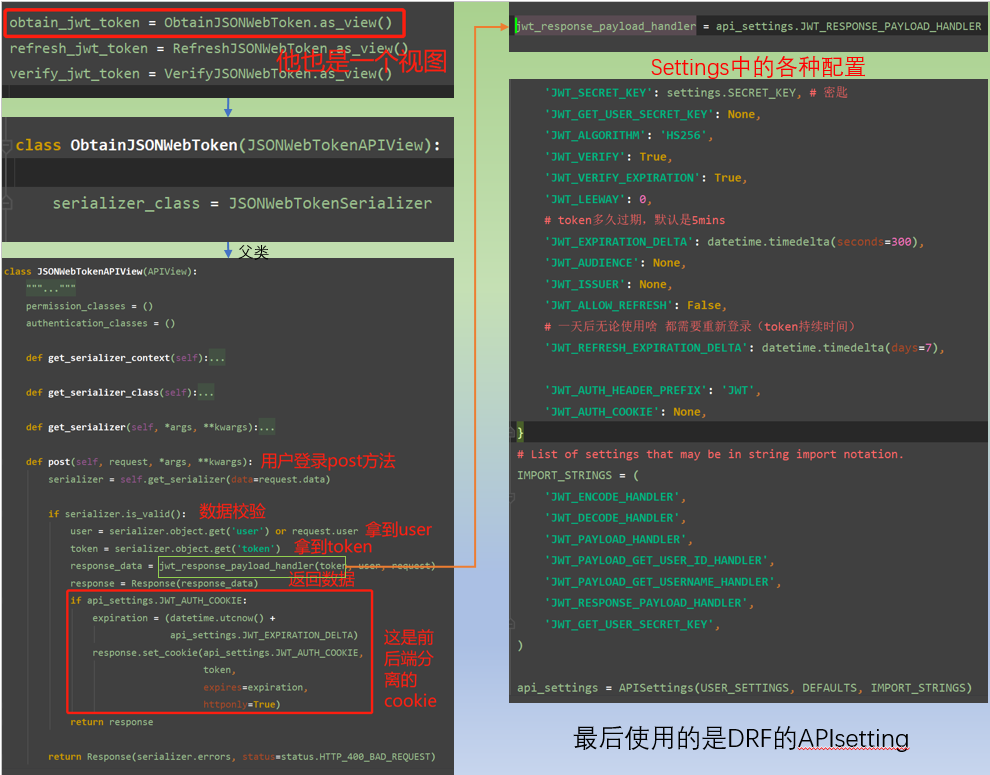Click the expires=expiration argument
Viewport: 990px width, 775px height.
click(256, 688)
